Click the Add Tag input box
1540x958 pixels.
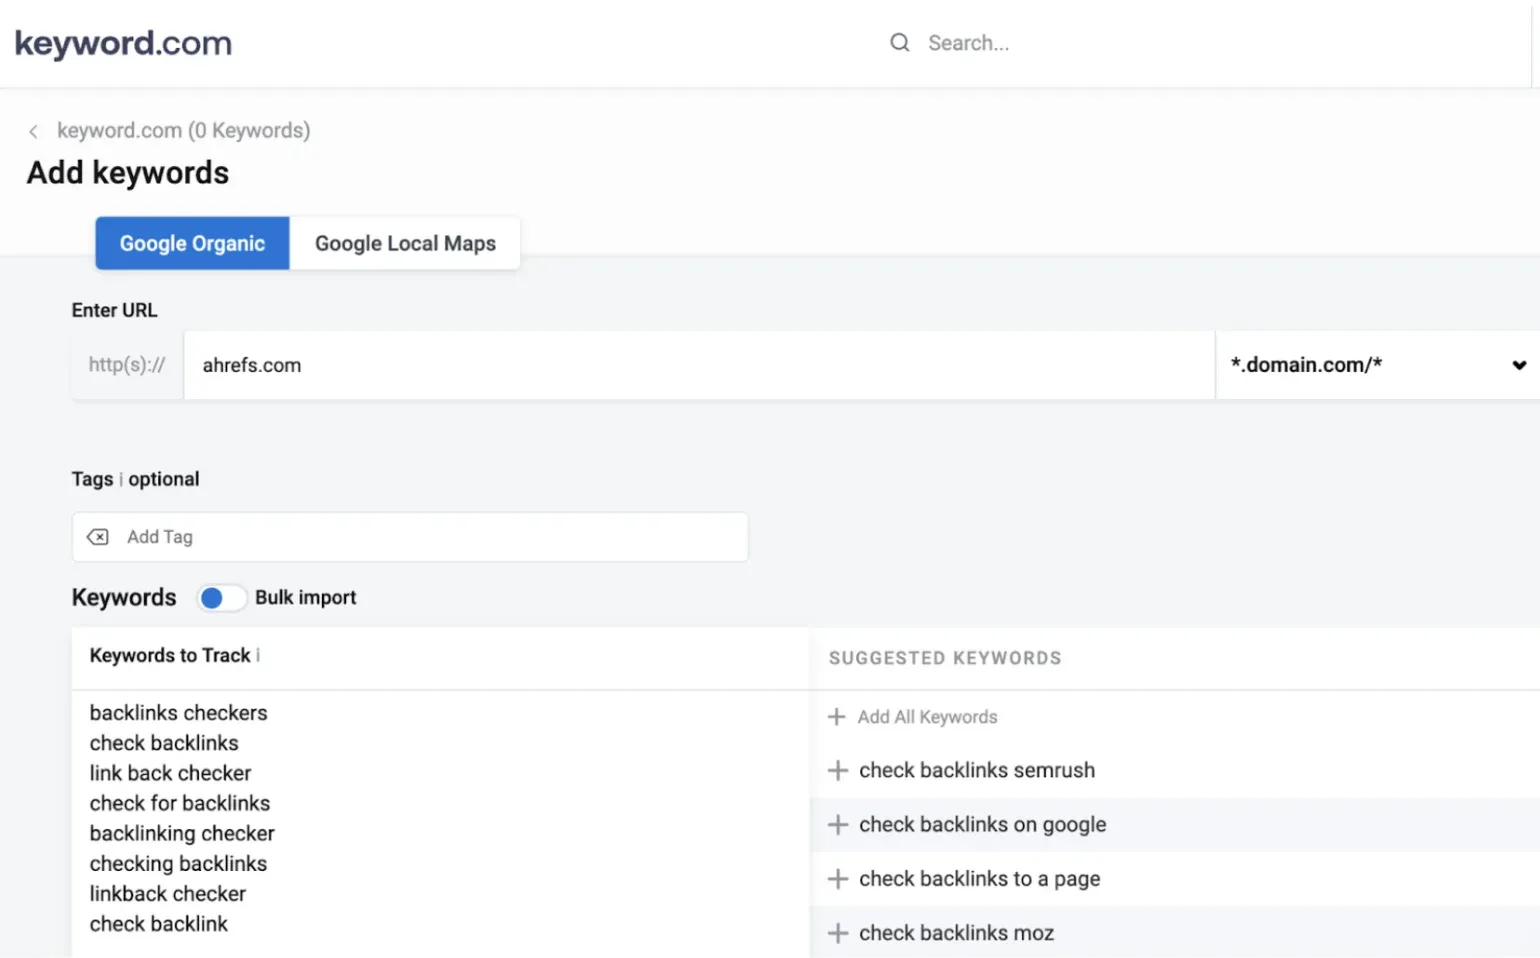[300, 537]
